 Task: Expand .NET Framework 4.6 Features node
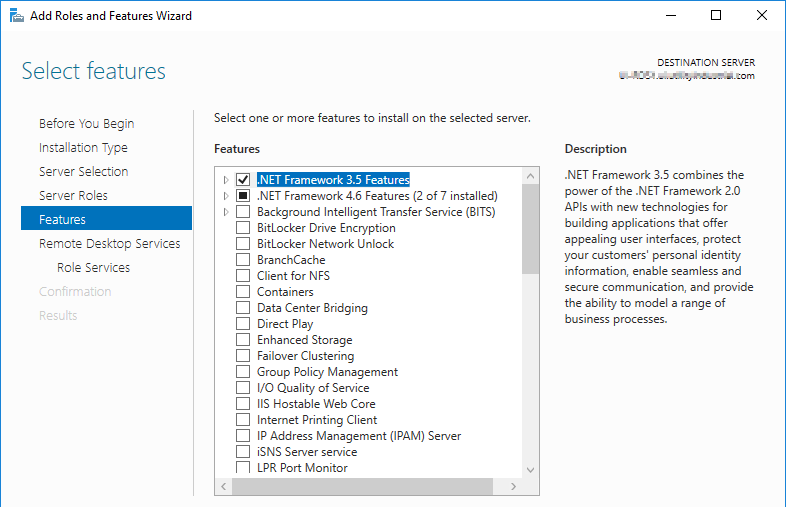coord(226,196)
